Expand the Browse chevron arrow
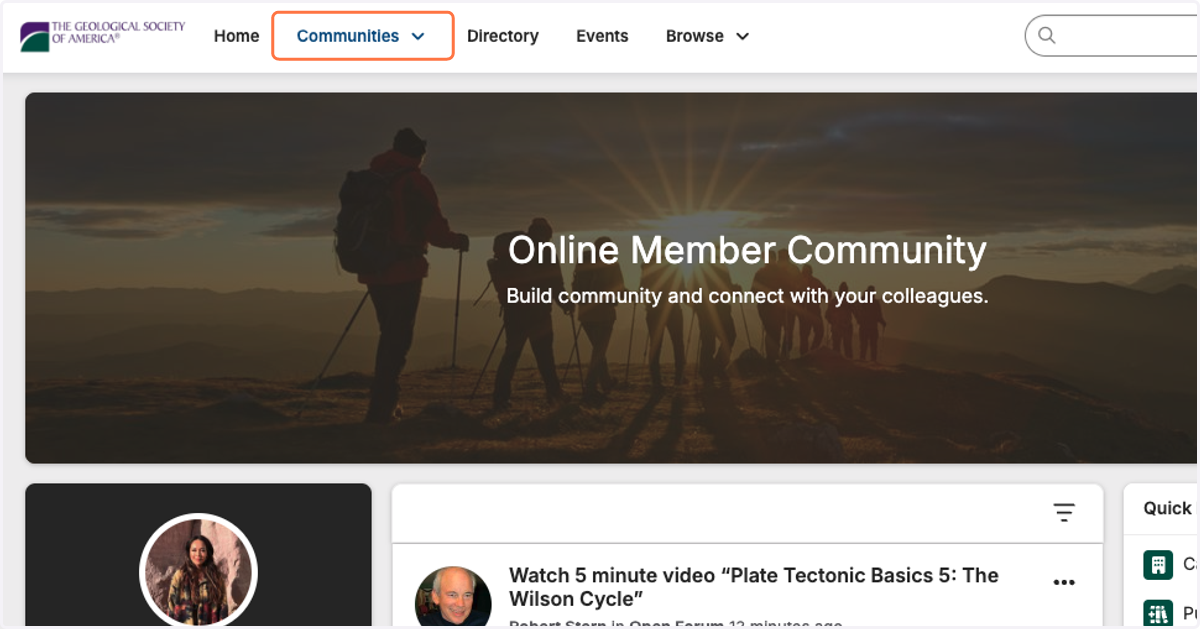 click(x=742, y=36)
